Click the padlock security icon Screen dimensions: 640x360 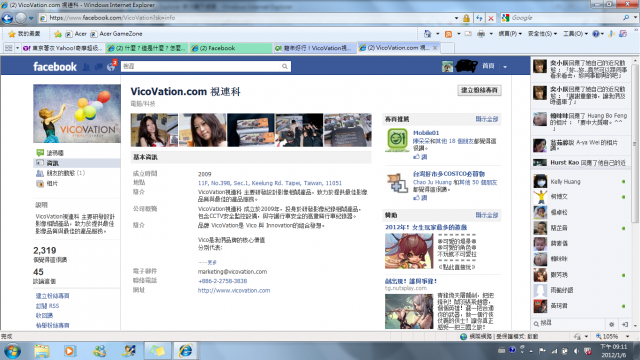[466, 18]
